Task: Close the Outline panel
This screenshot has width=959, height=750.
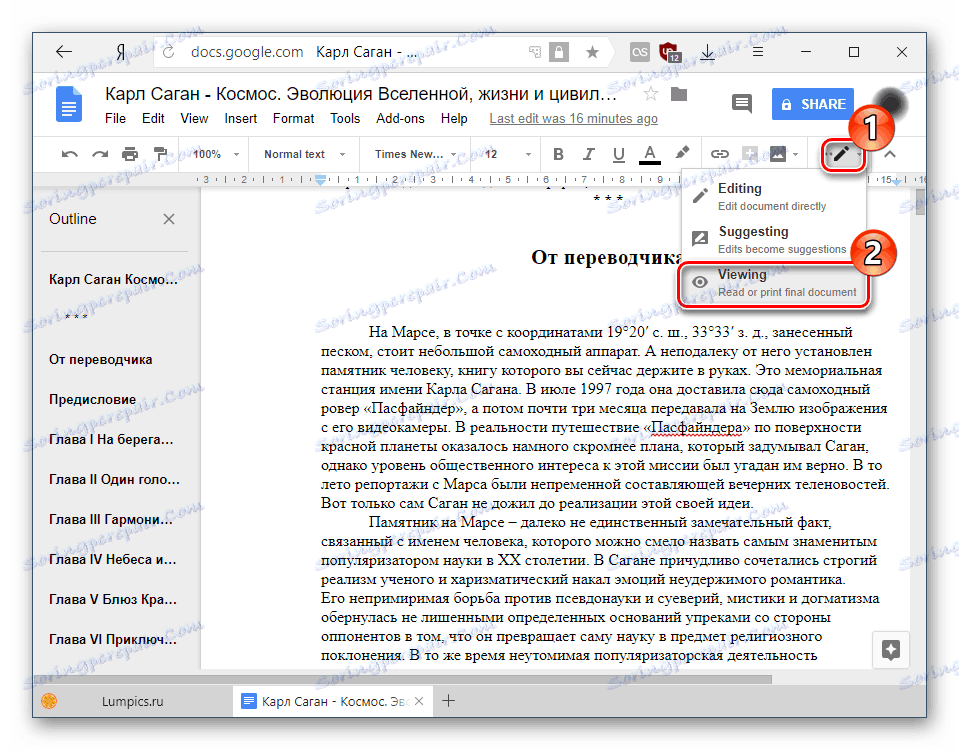Action: pyautogui.click(x=169, y=219)
